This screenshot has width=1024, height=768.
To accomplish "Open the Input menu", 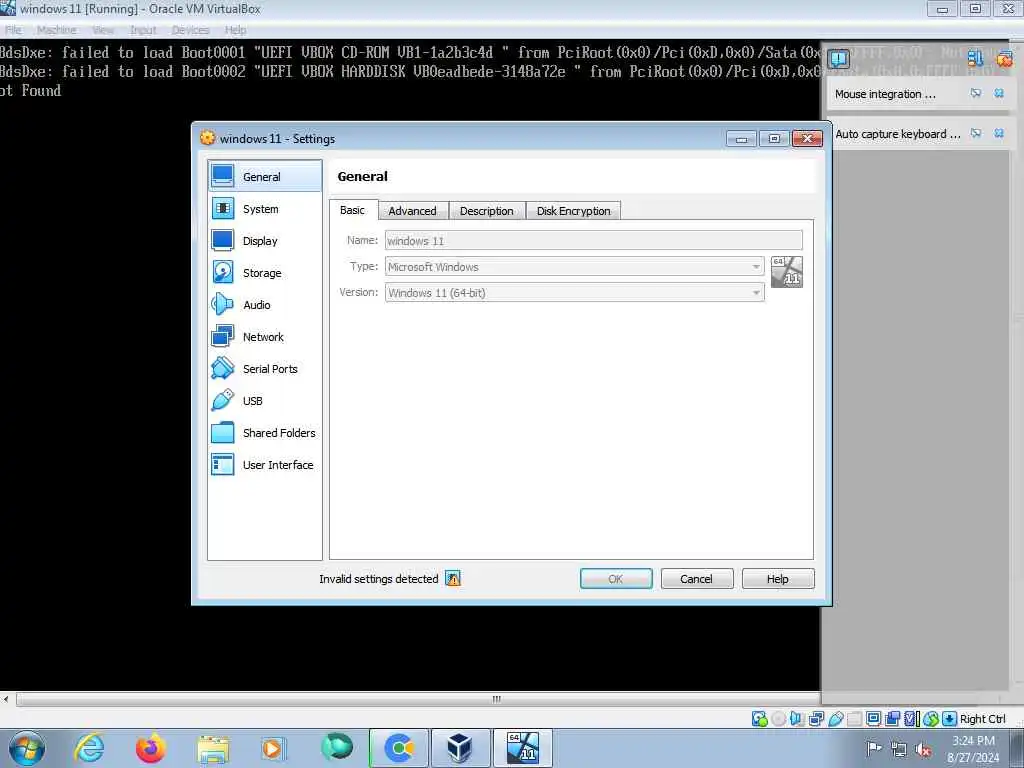I will point(143,30).
